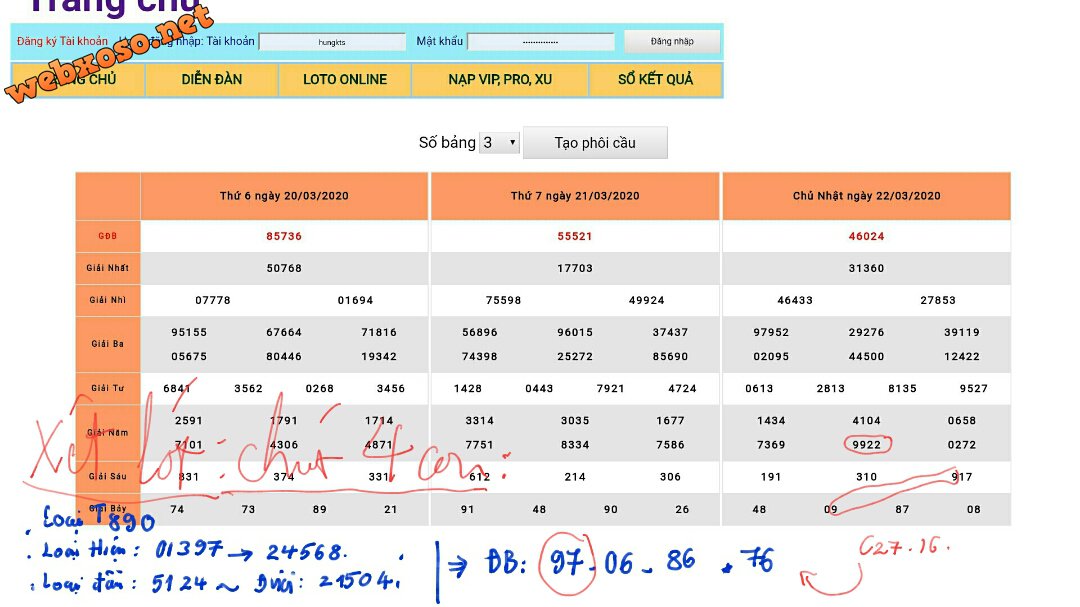
Task: Click third prize number 71816
Action: [380, 332]
